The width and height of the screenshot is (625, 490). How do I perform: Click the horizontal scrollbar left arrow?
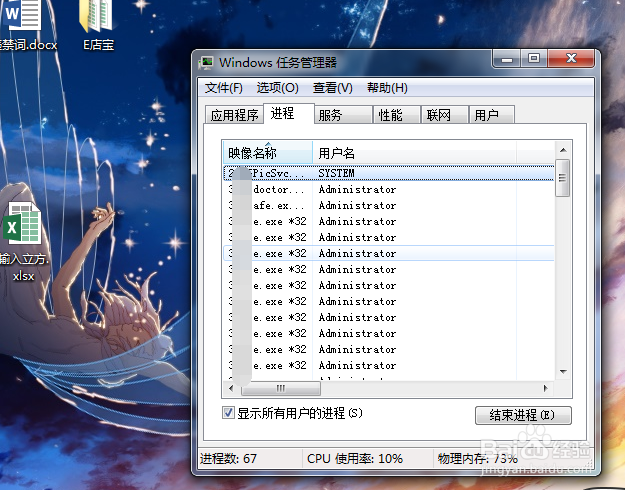pos(231,388)
